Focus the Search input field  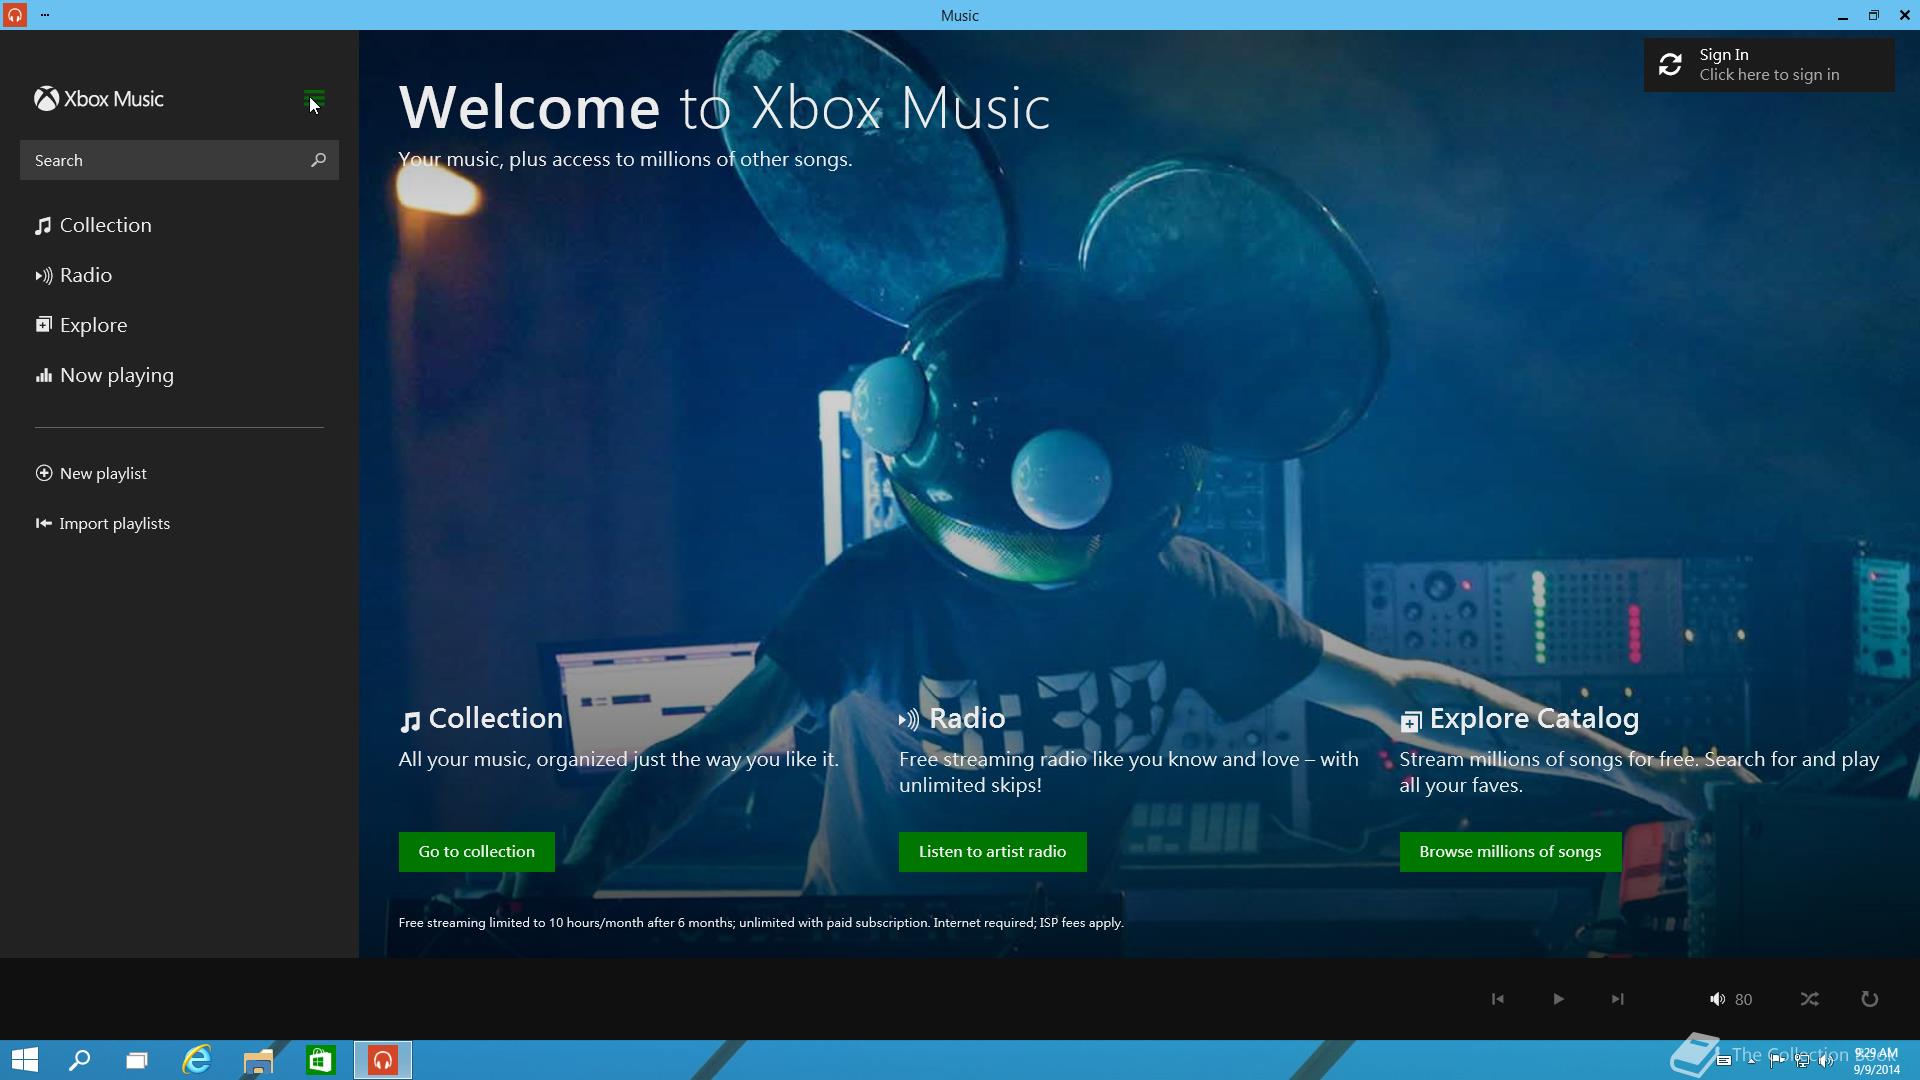[179, 160]
